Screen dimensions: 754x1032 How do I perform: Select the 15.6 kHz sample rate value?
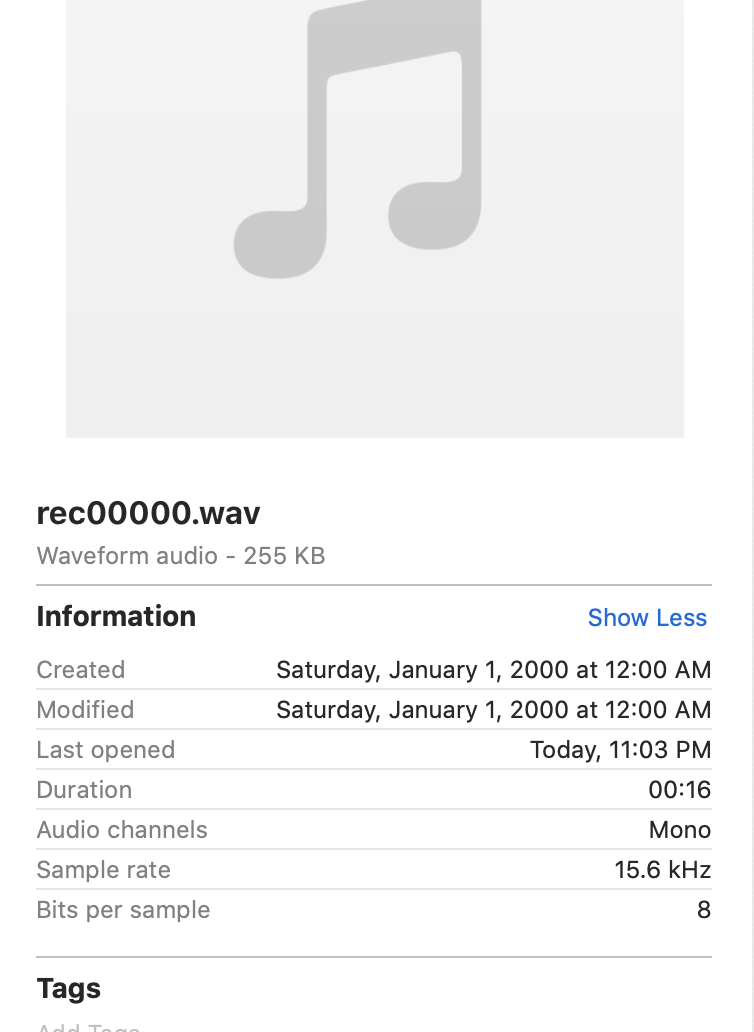(x=663, y=870)
